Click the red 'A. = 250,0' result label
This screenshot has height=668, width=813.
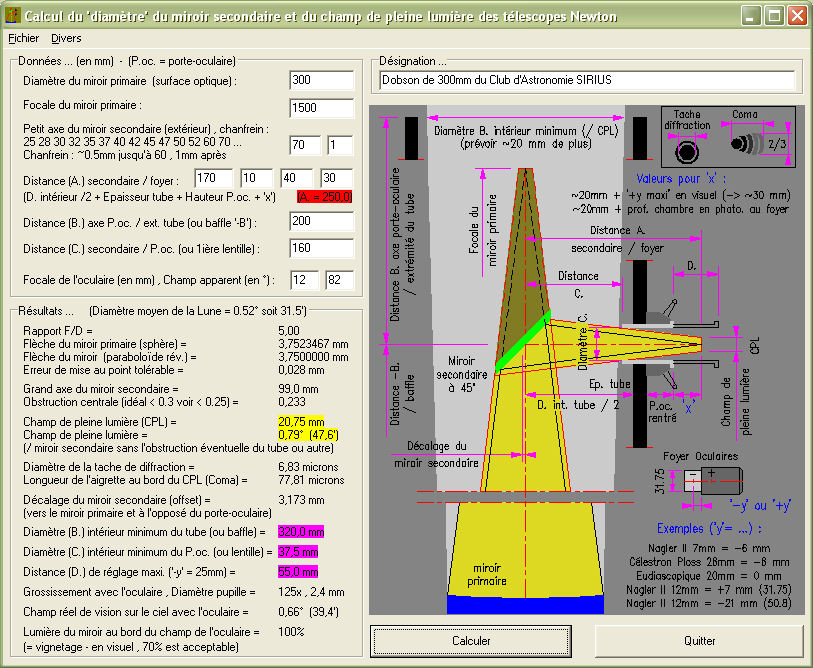tap(325, 197)
